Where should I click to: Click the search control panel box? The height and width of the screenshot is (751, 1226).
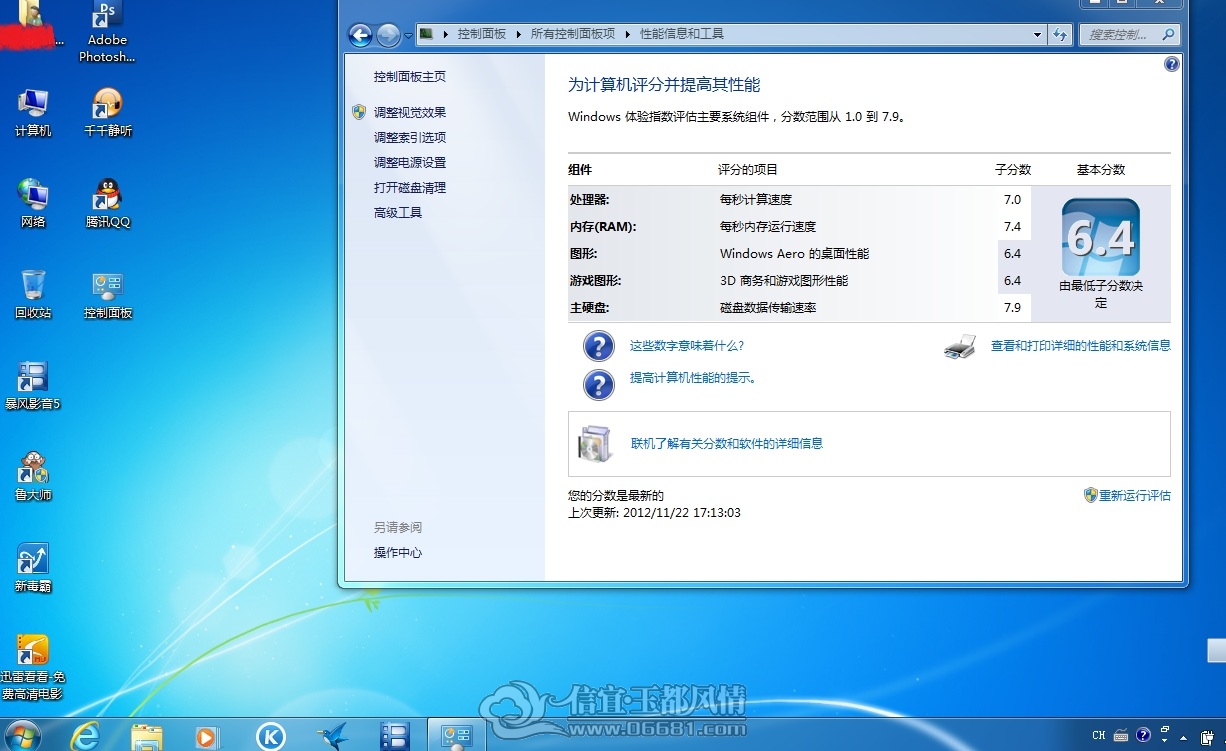point(1129,34)
